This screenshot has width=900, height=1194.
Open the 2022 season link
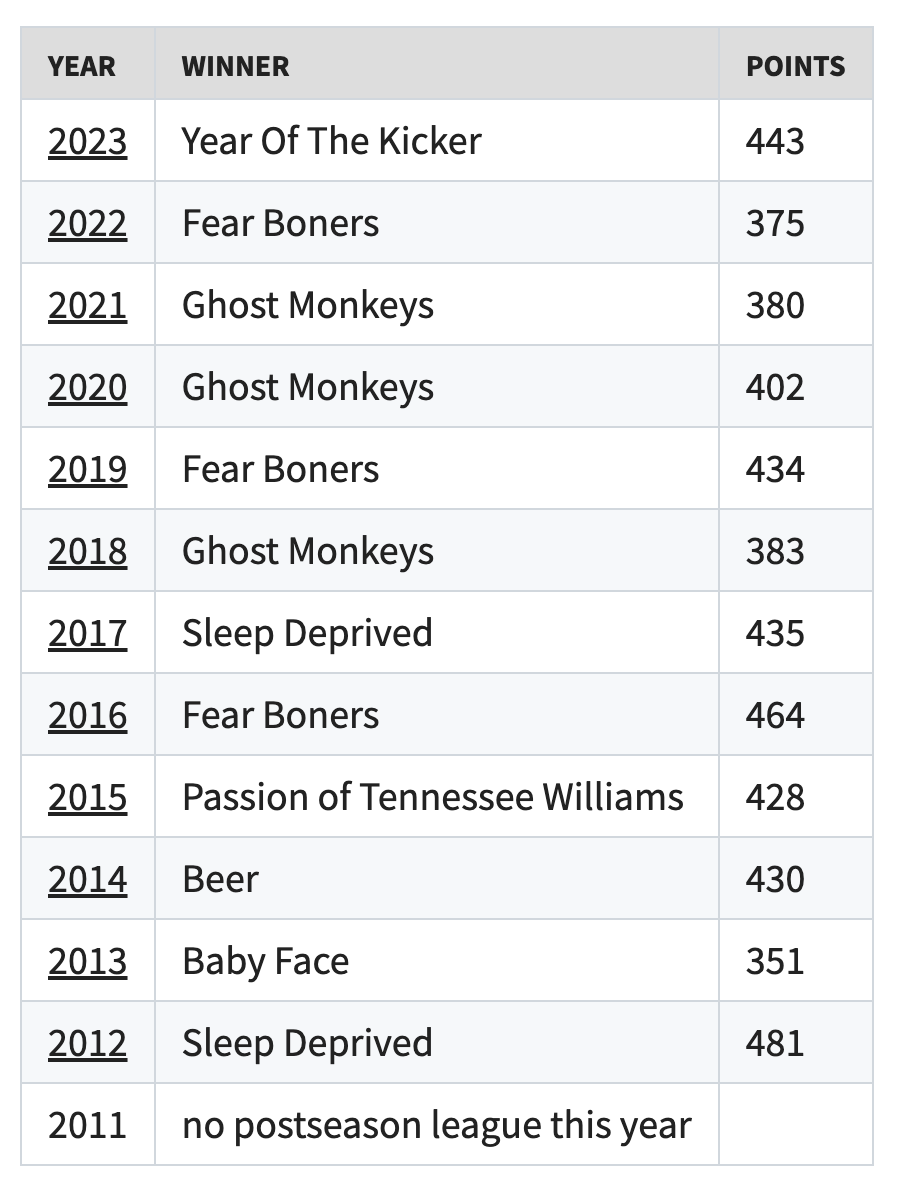88,223
